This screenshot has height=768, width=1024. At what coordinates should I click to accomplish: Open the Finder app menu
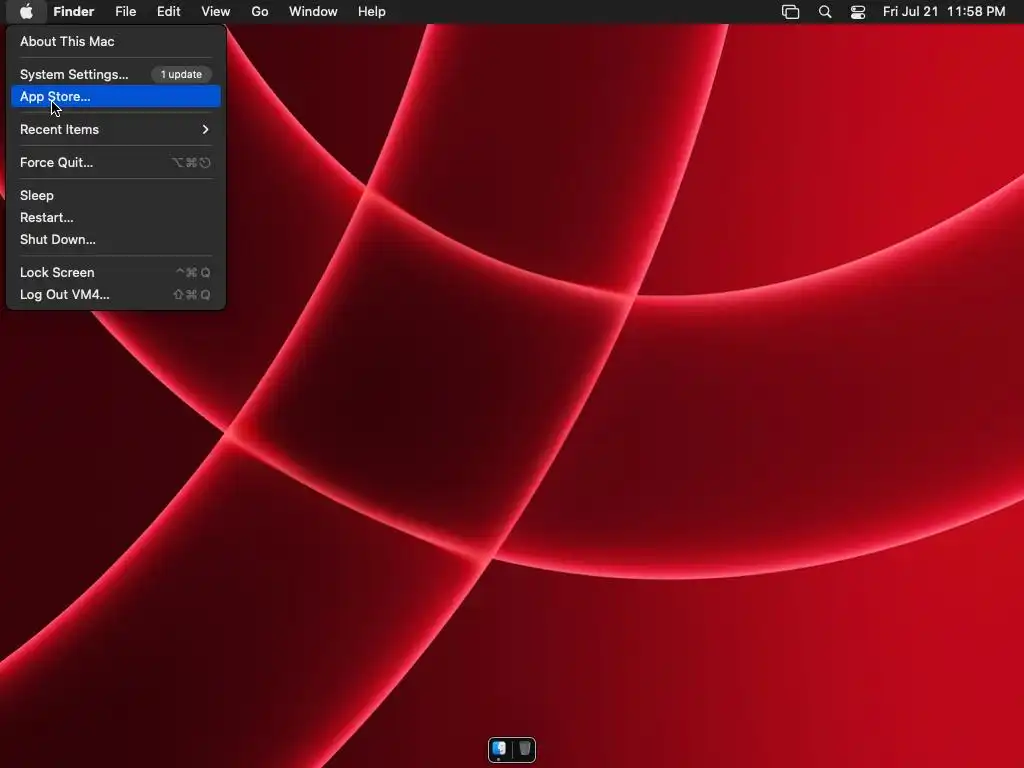[74, 12]
